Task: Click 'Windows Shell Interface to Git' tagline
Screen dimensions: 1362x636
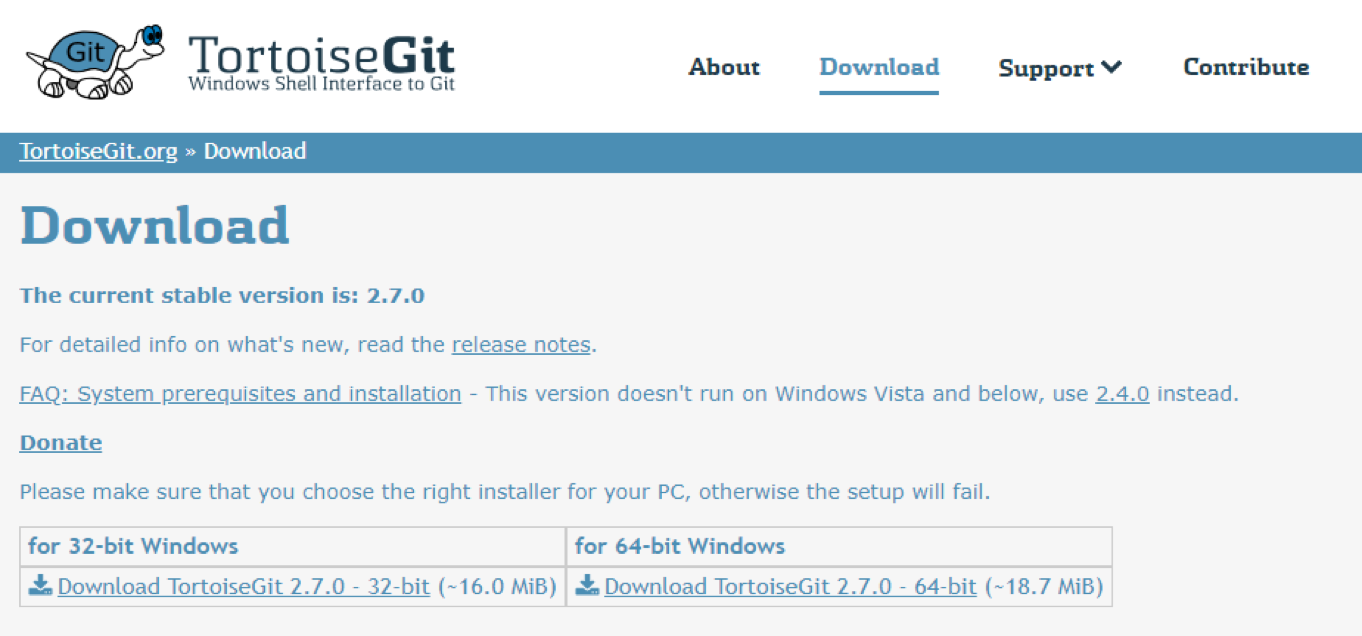Action: point(322,84)
